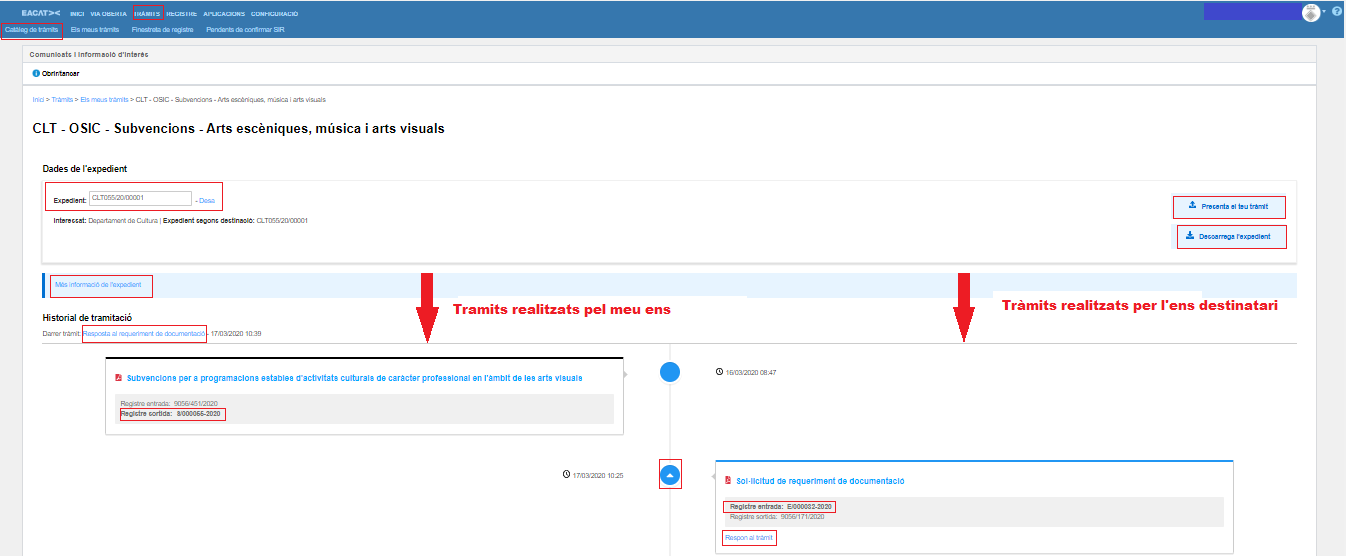Click the info icon beside Obrintancar

coord(36,73)
